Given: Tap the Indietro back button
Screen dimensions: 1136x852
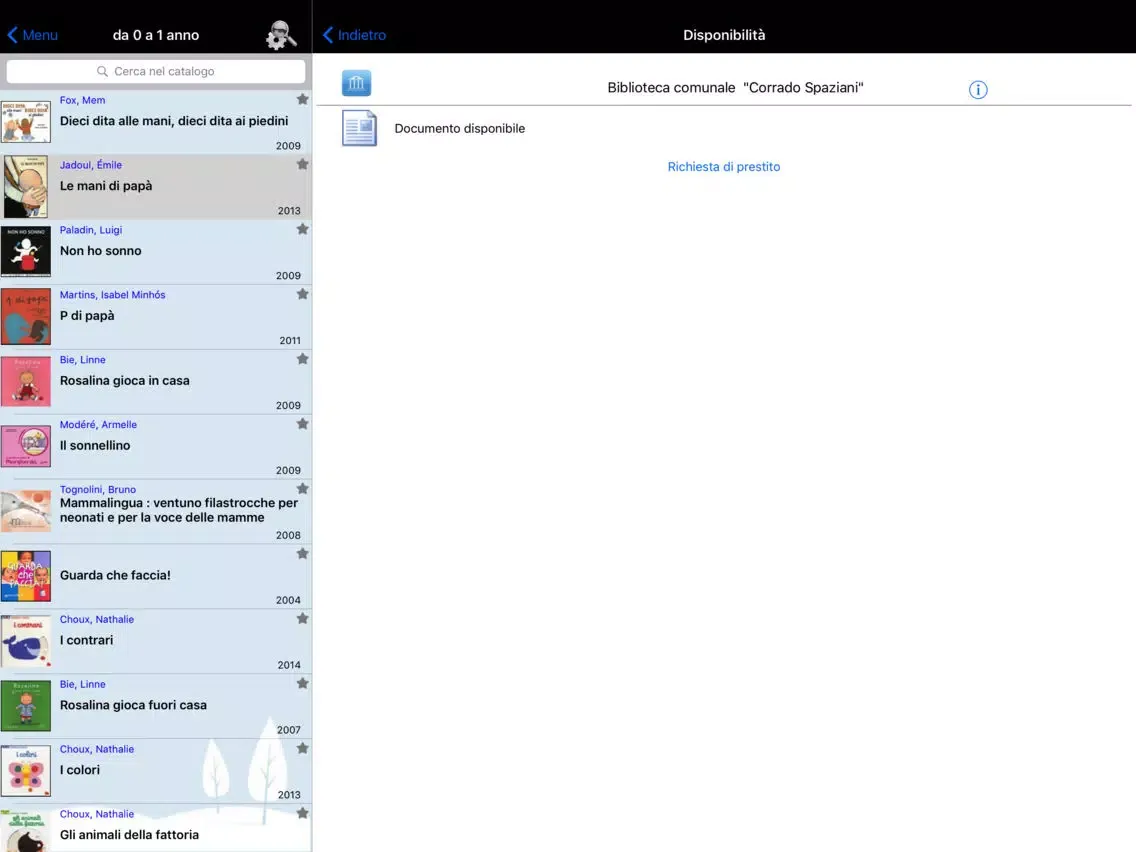Looking at the screenshot, I should pos(354,35).
